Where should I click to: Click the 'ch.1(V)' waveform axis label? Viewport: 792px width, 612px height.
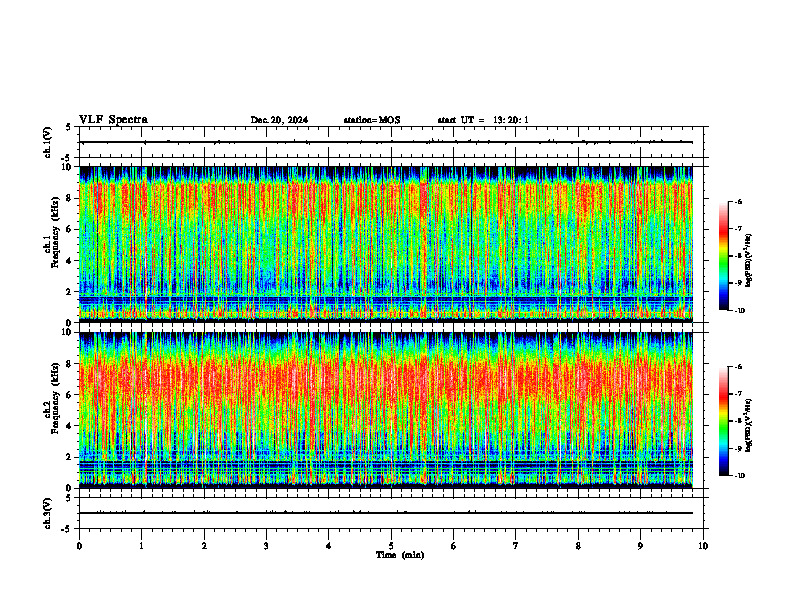tap(48, 142)
